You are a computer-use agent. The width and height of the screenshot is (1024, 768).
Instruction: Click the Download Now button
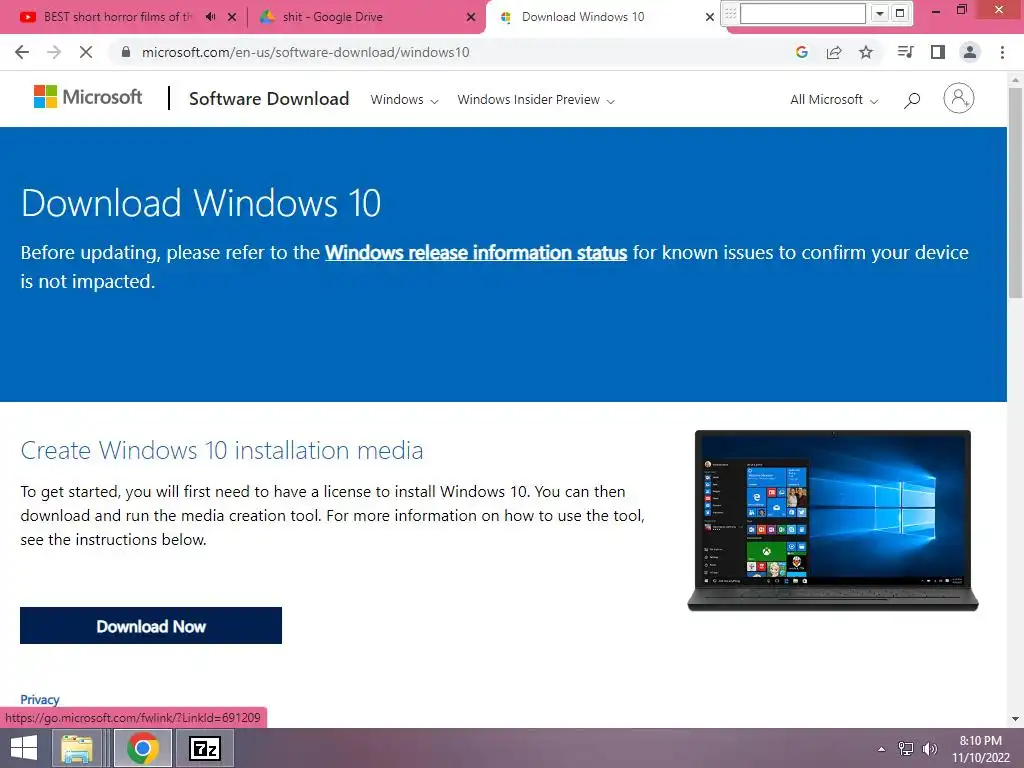[151, 626]
